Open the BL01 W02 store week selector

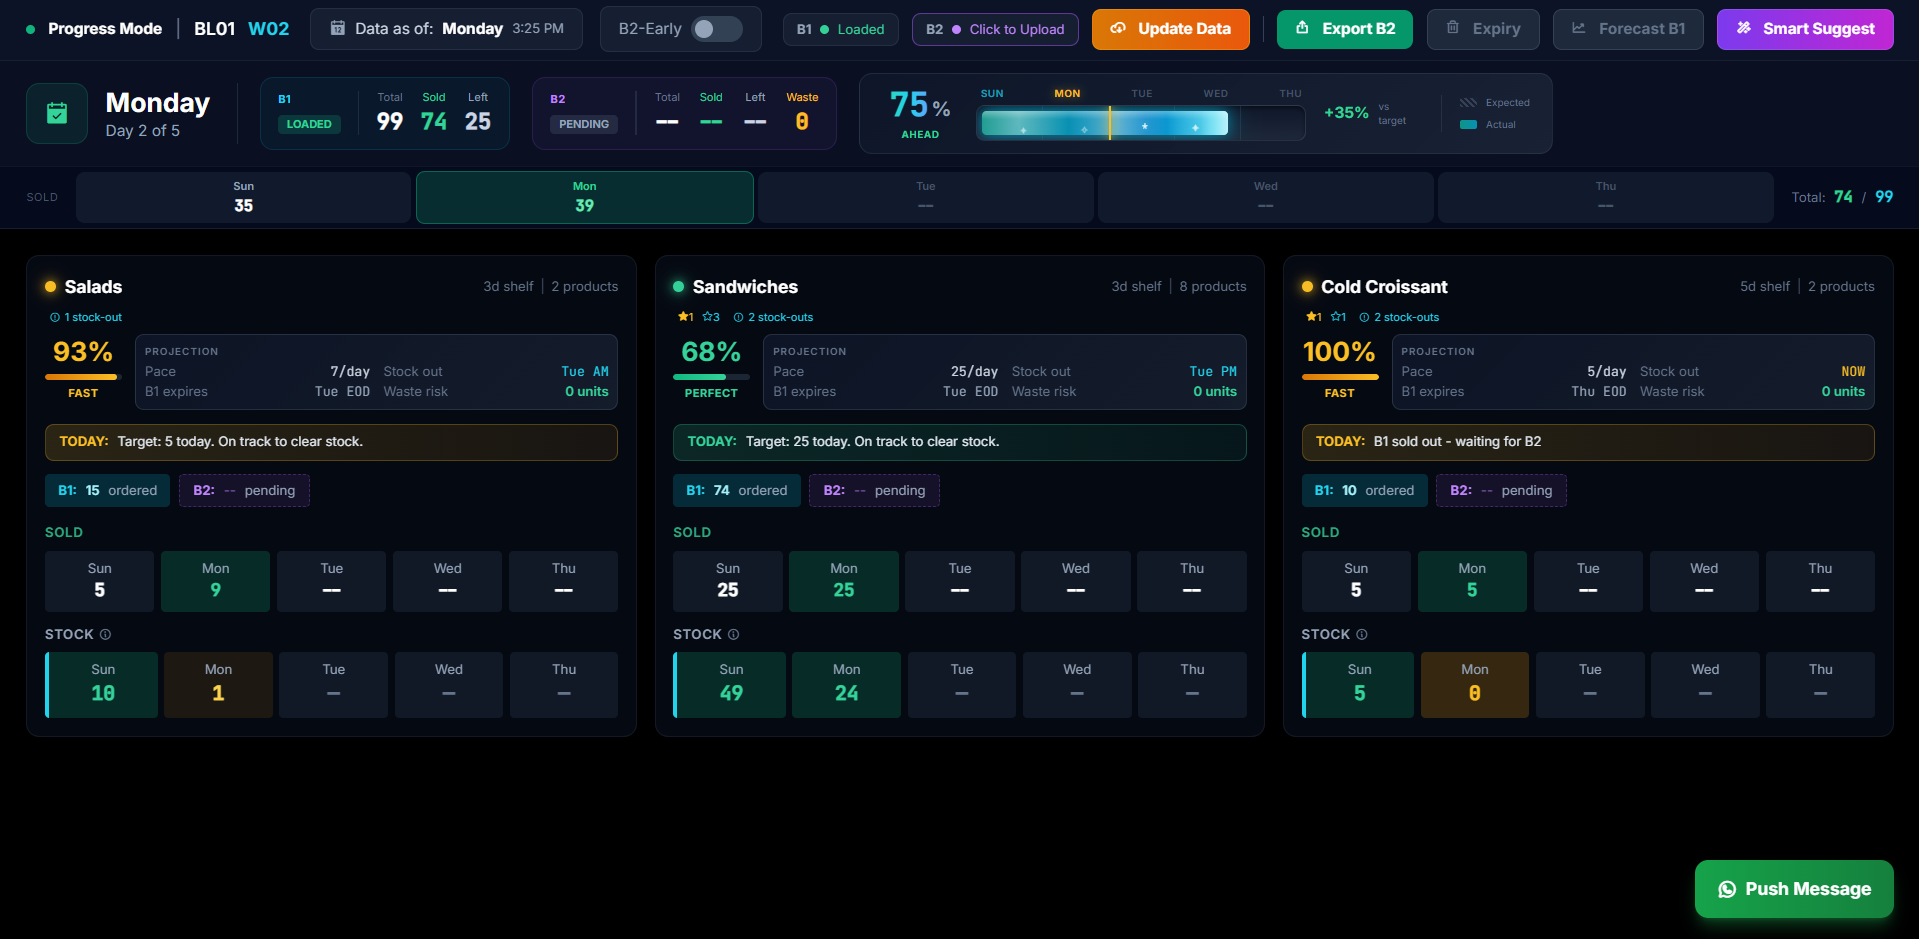point(241,29)
